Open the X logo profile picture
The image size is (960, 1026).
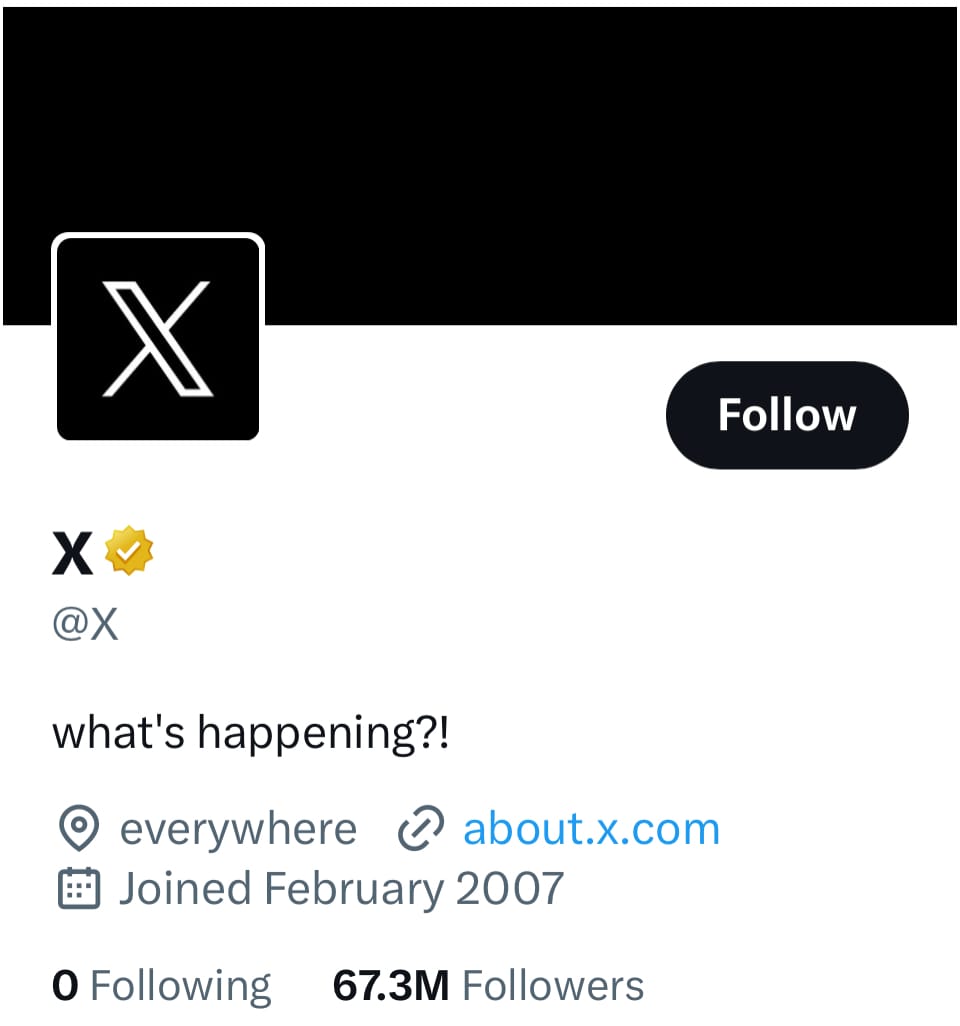click(158, 338)
